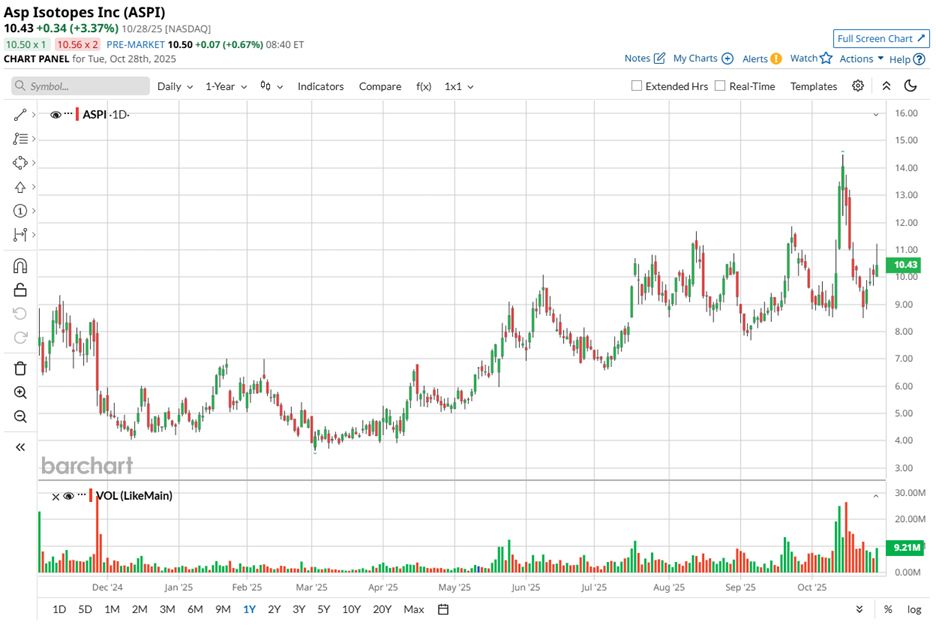Select the numbered circle tool
This screenshot has height=631, width=936.
pos(20,211)
